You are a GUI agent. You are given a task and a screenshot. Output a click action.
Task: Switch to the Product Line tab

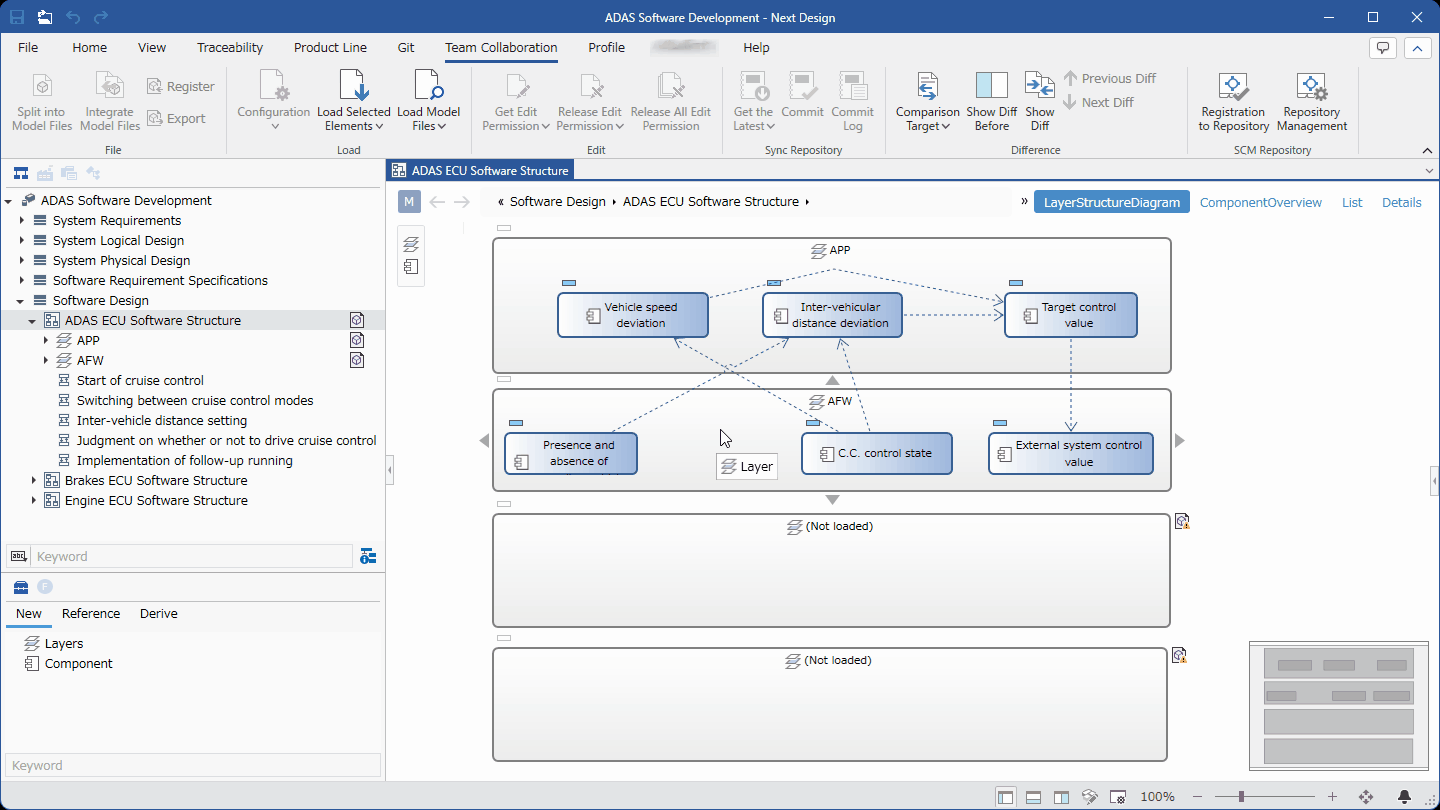330,47
